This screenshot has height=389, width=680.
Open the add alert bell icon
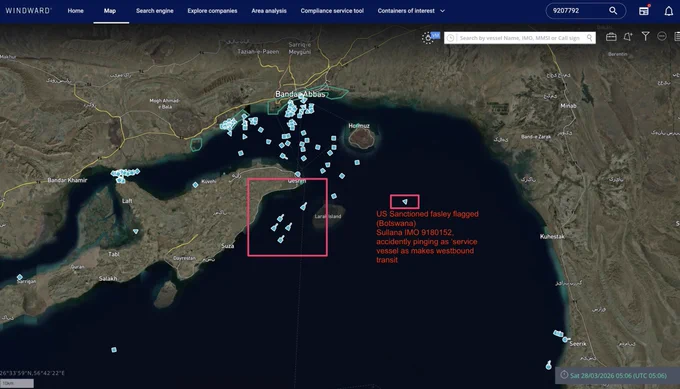click(x=628, y=37)
